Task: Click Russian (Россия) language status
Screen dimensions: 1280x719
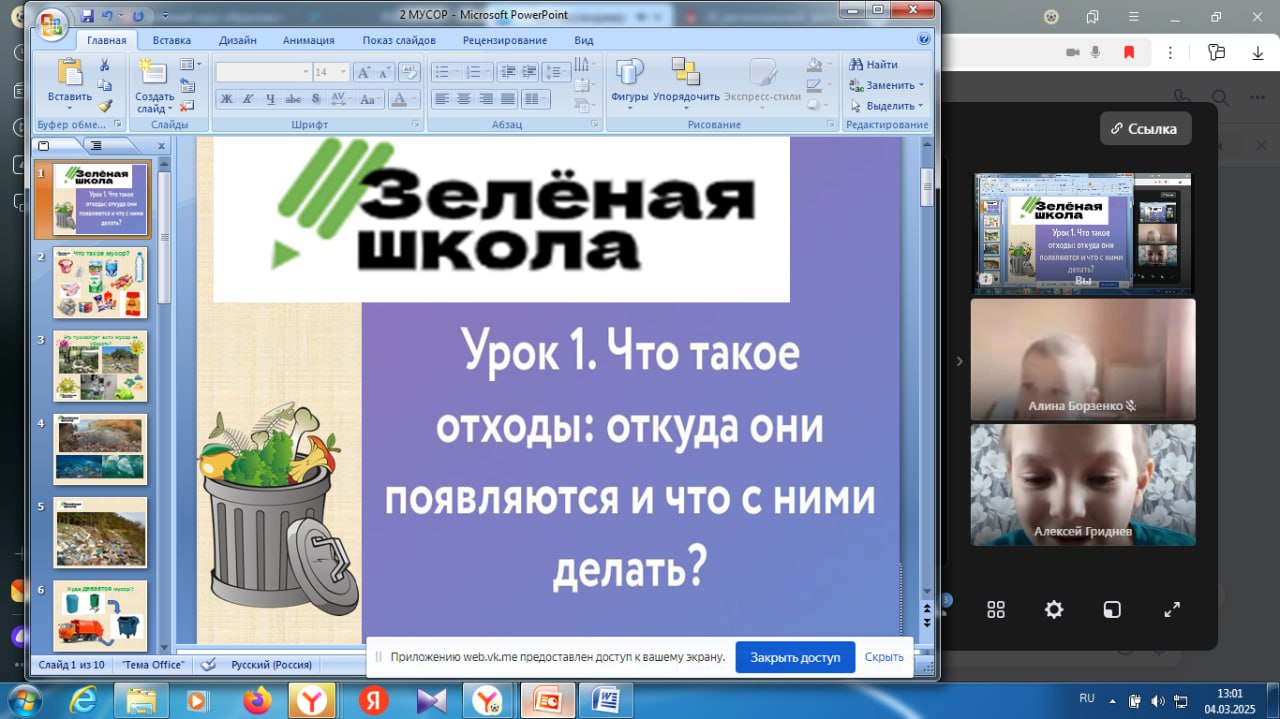Action: tap(271, 664)
